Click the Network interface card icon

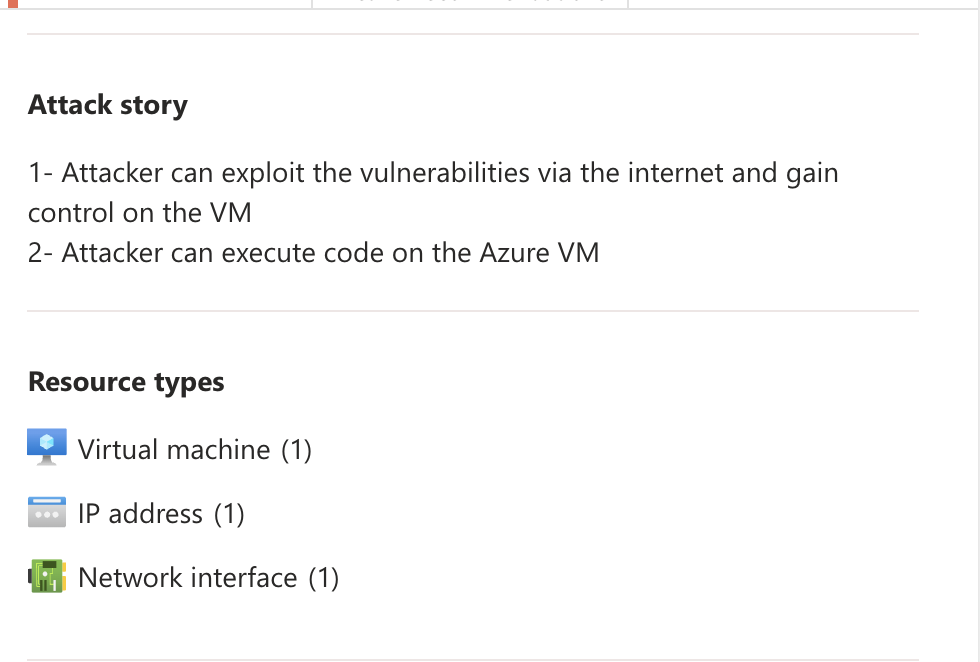tap(47, 577)
